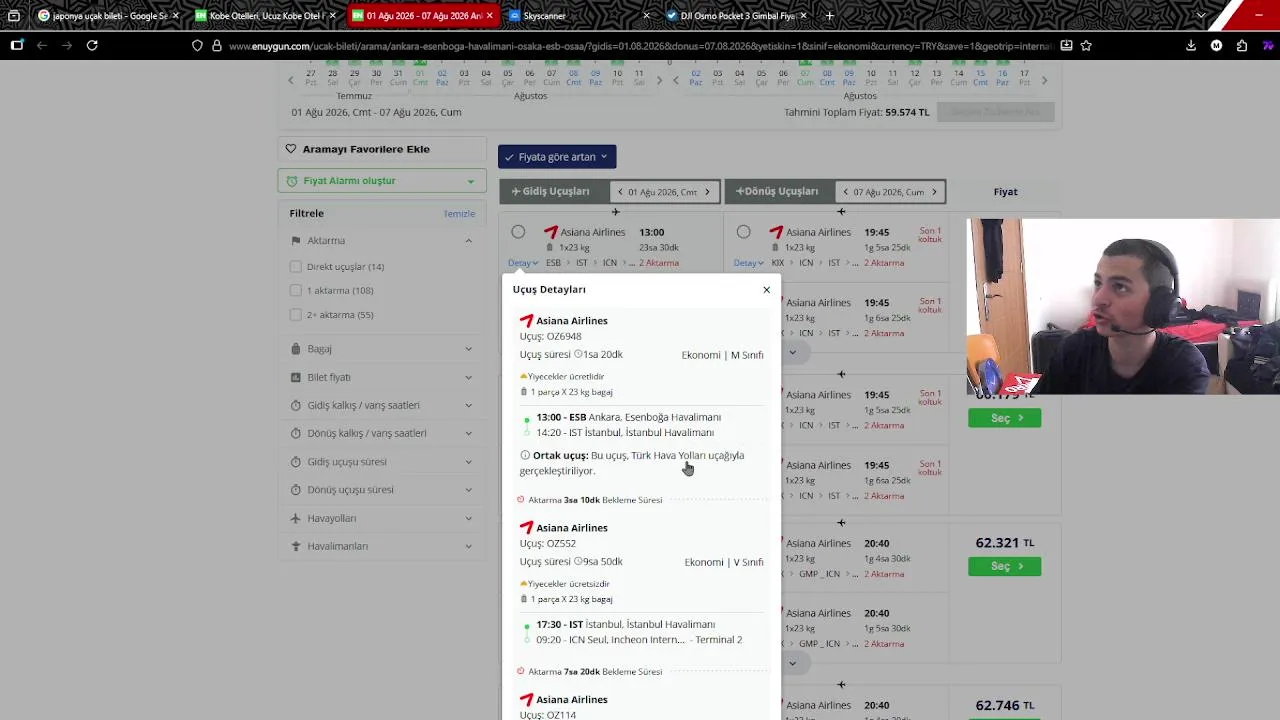Expand the Bilet fiyatı filter section
Image resolution: width=1280 pixels, height=720 pixels.
coord(468,377)
